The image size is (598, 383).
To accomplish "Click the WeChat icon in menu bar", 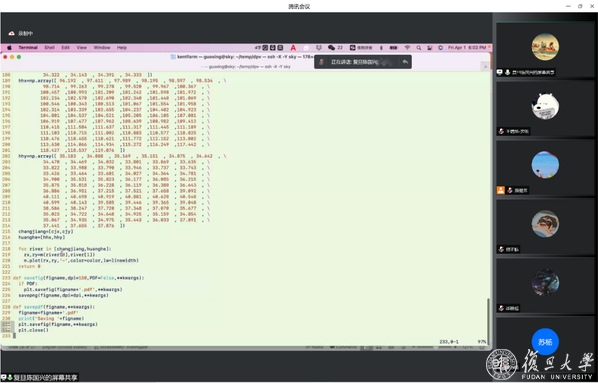I will coord(331,48).
